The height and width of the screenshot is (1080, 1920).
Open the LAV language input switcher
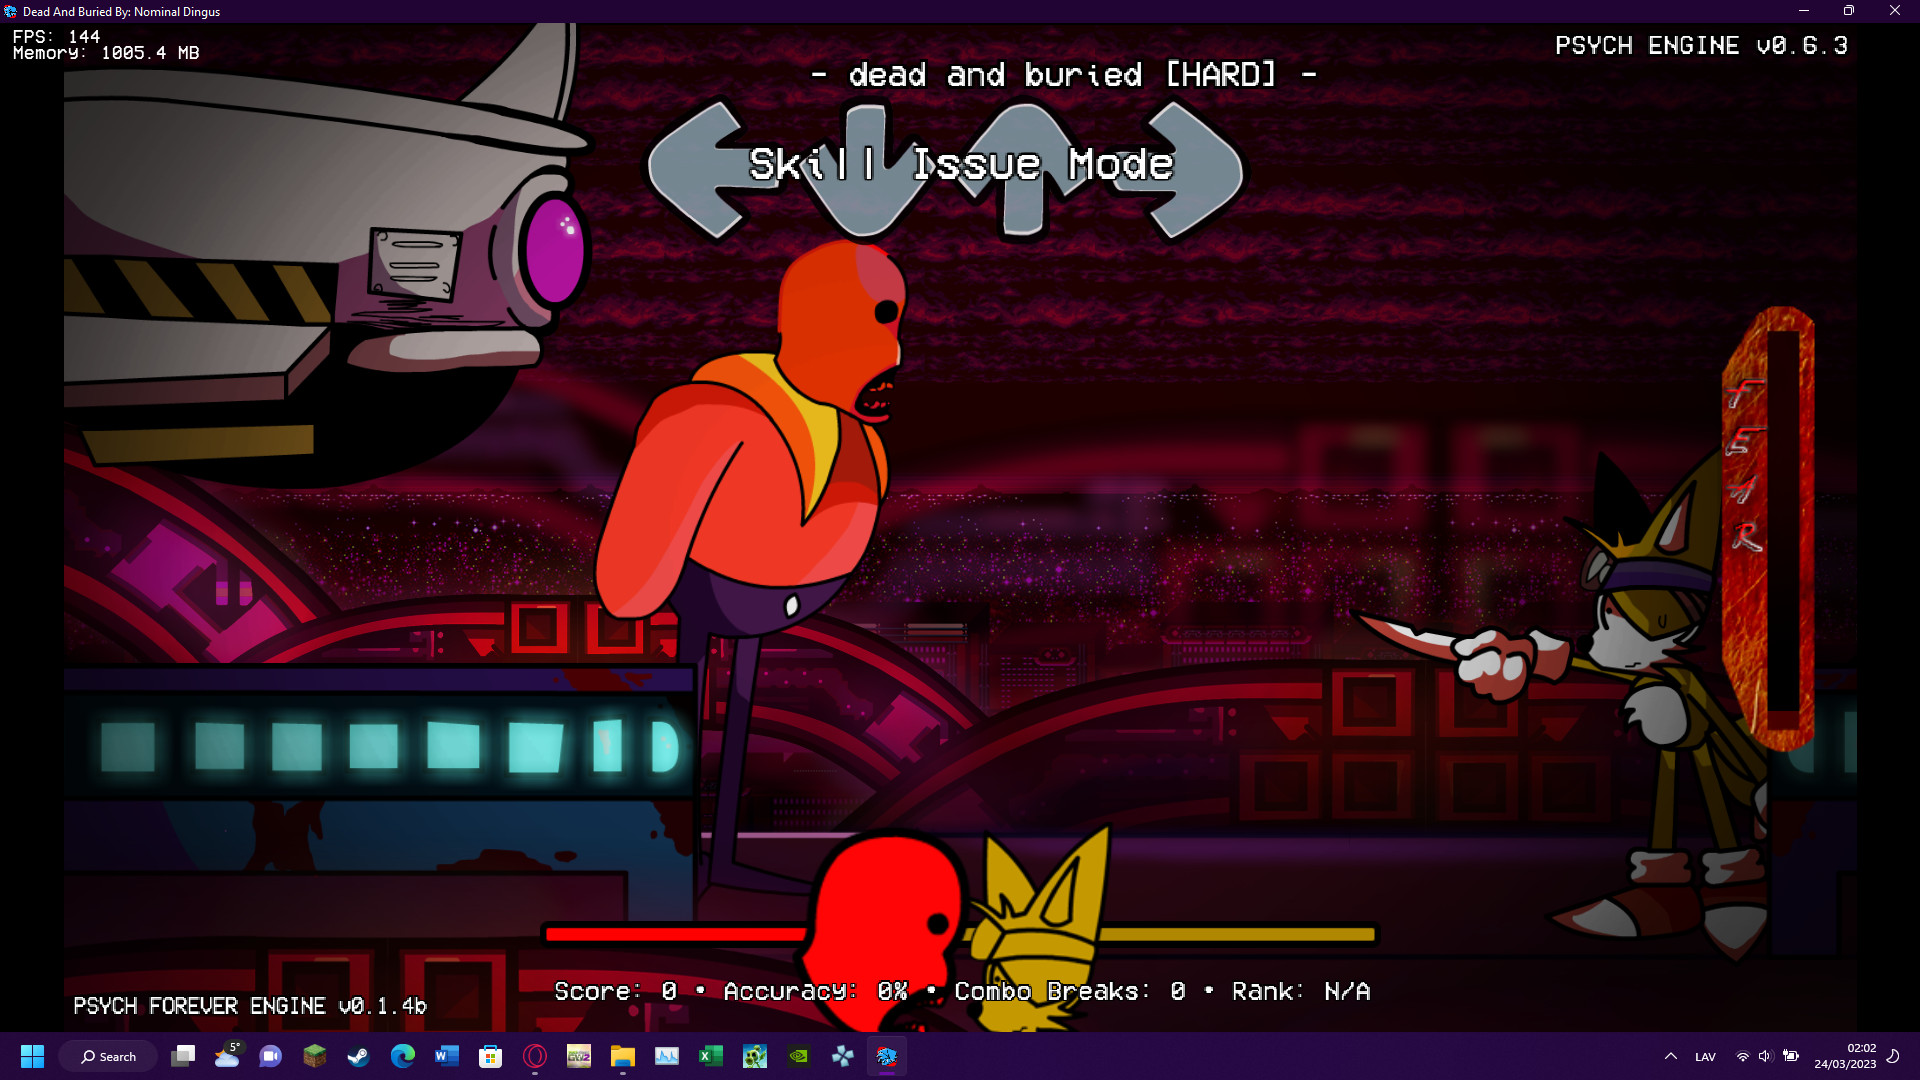coord(1705,1057)
